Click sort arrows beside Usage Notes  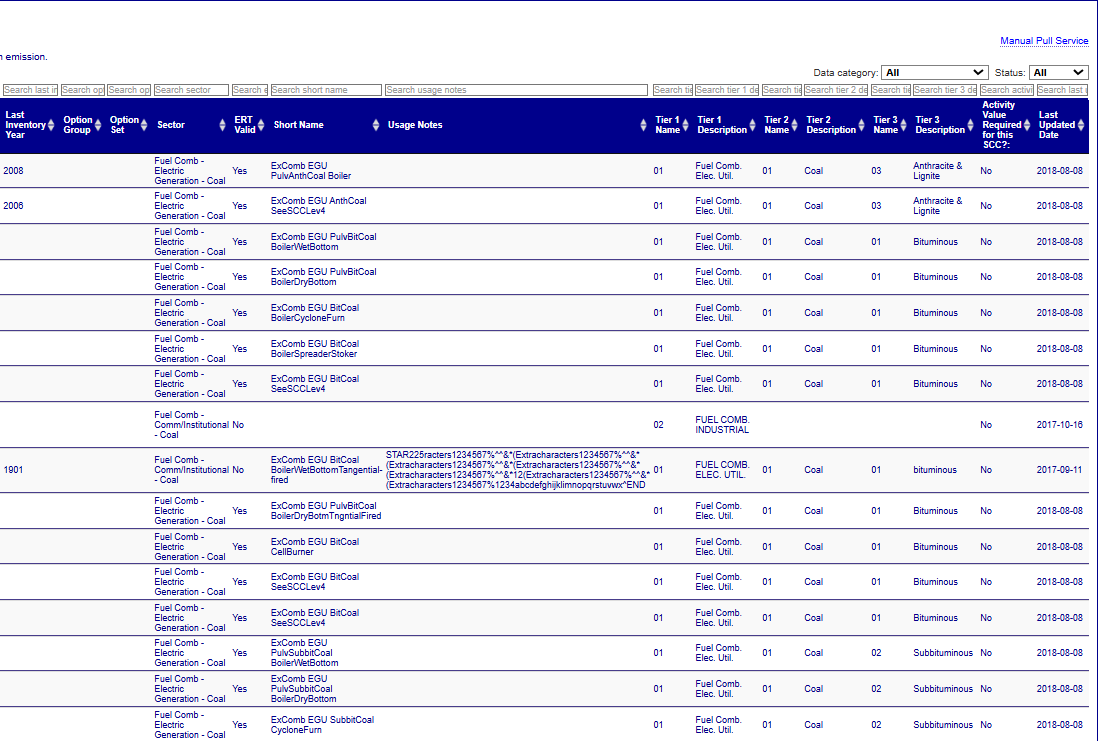[644, 125]
